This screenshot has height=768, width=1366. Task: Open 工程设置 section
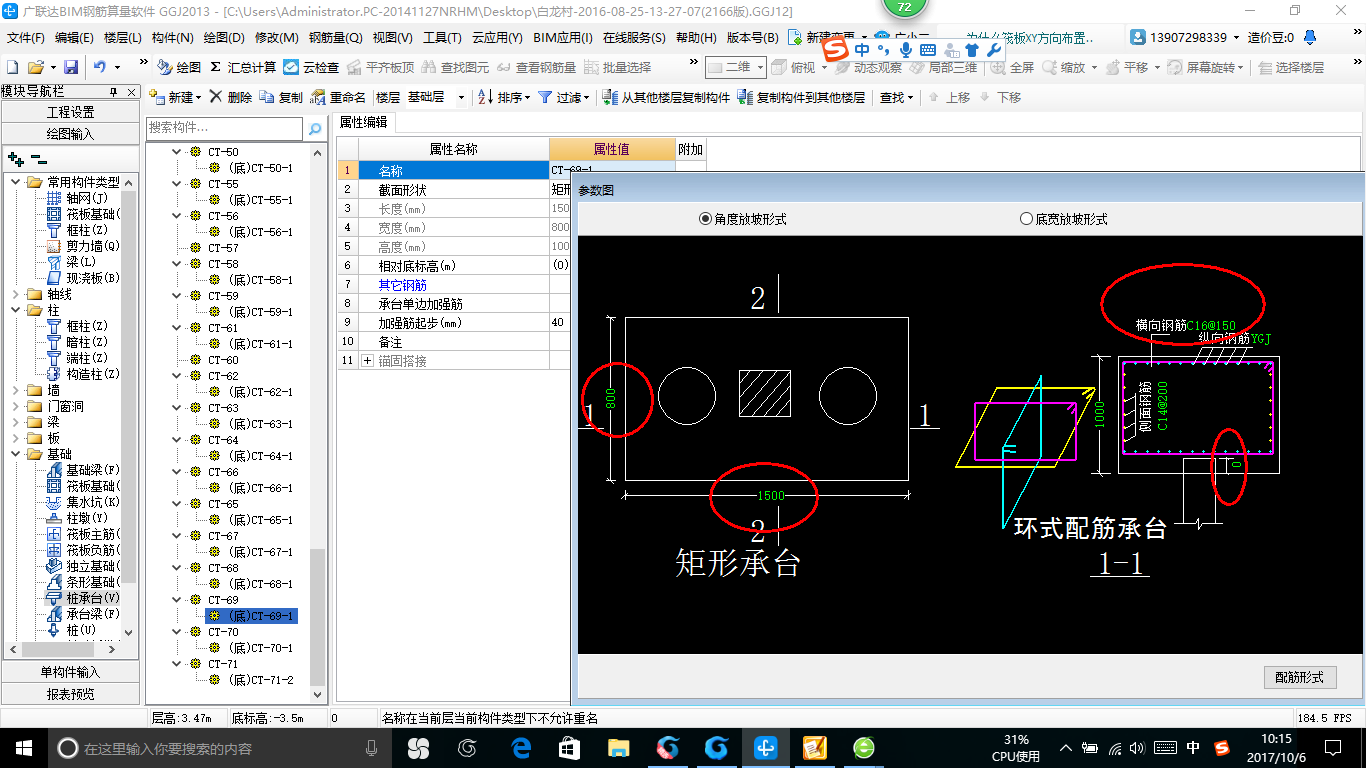click(71, 112)
